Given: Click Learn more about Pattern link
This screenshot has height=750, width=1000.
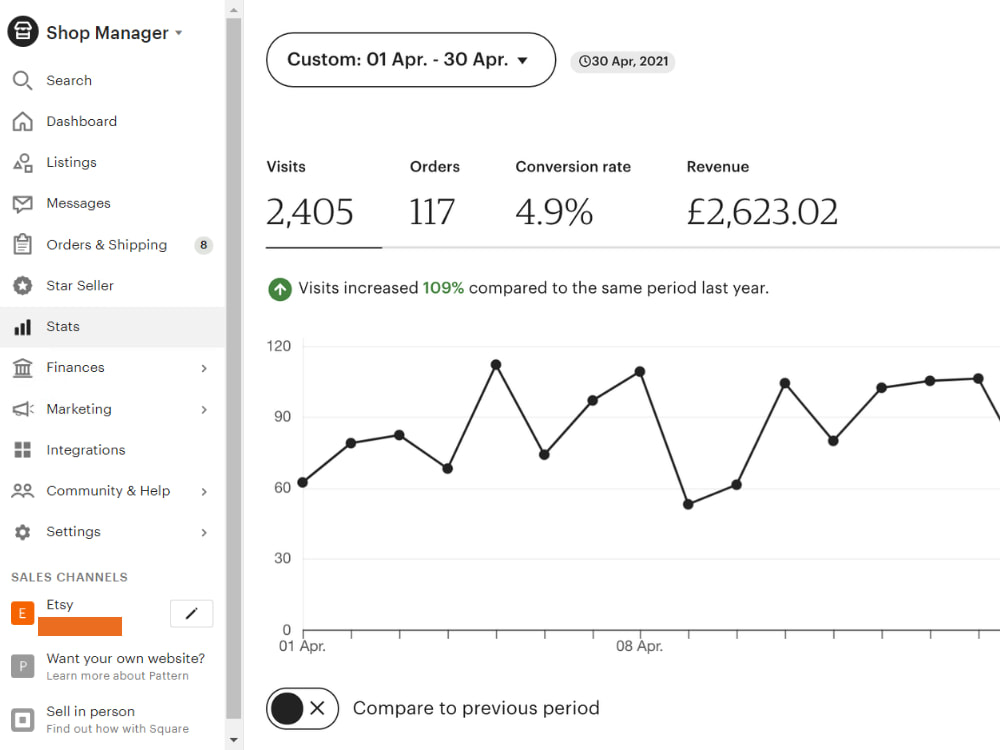Looking at the screenshot, I should [117, 676].
